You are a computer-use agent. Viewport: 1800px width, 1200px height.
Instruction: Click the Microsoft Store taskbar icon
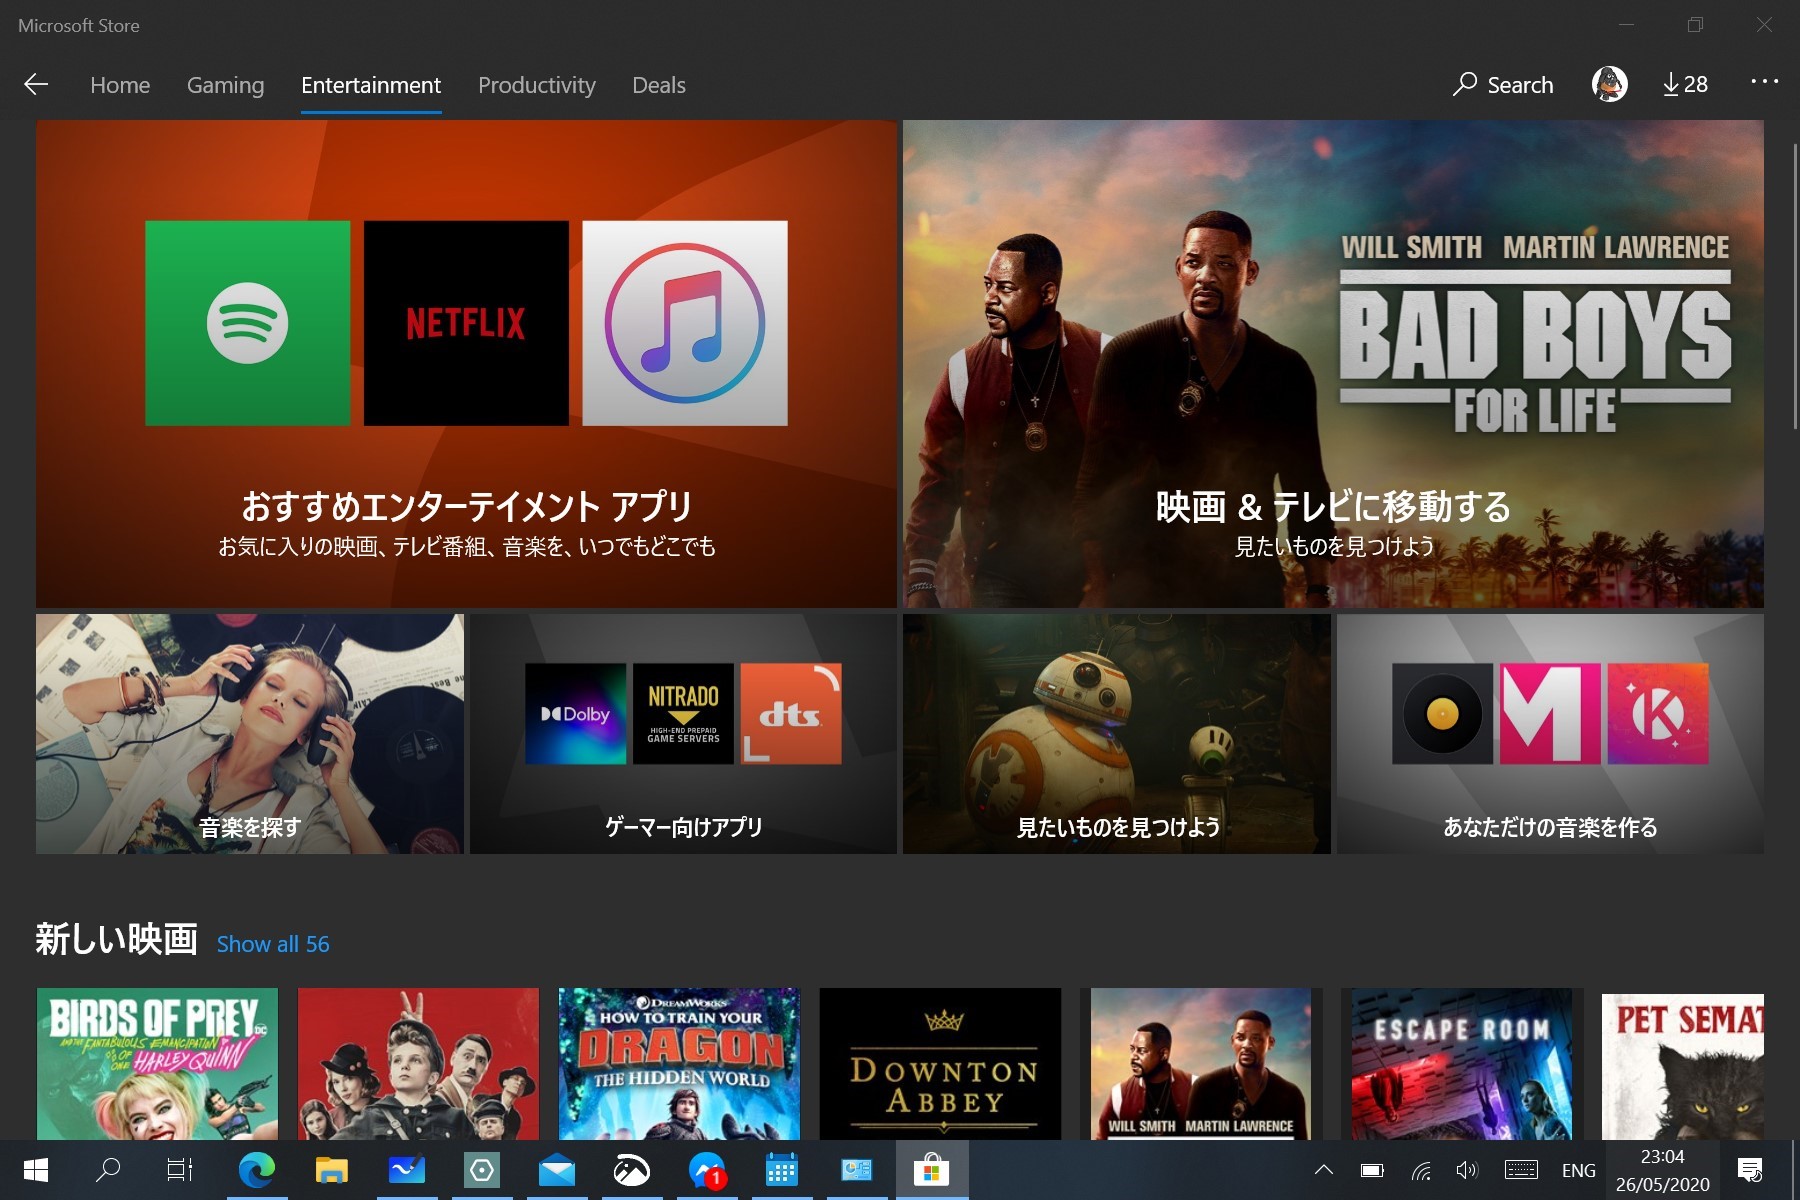click(931, 1170)
